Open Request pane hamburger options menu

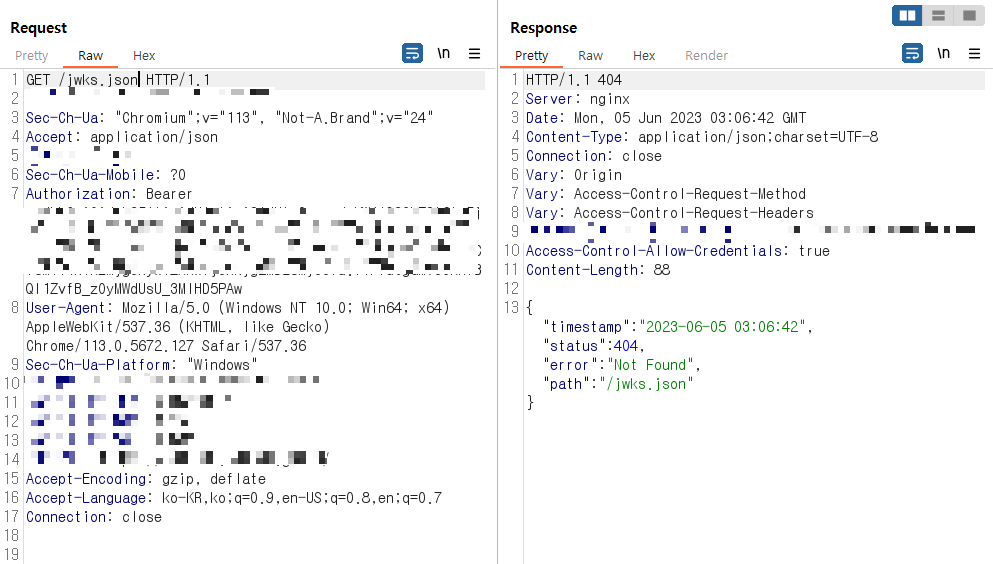[x=474, y=53]
